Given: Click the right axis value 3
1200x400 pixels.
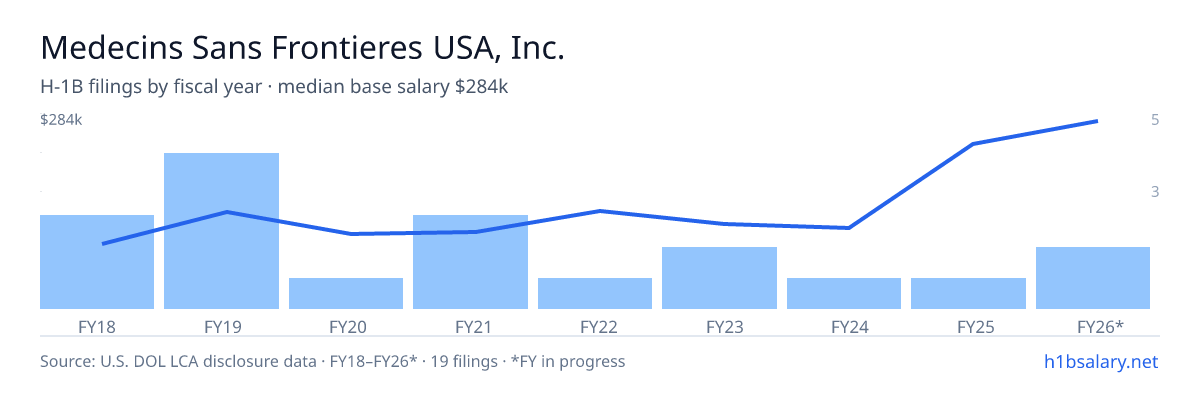Looking at the screenshot, I should [x=1155, y=191].
